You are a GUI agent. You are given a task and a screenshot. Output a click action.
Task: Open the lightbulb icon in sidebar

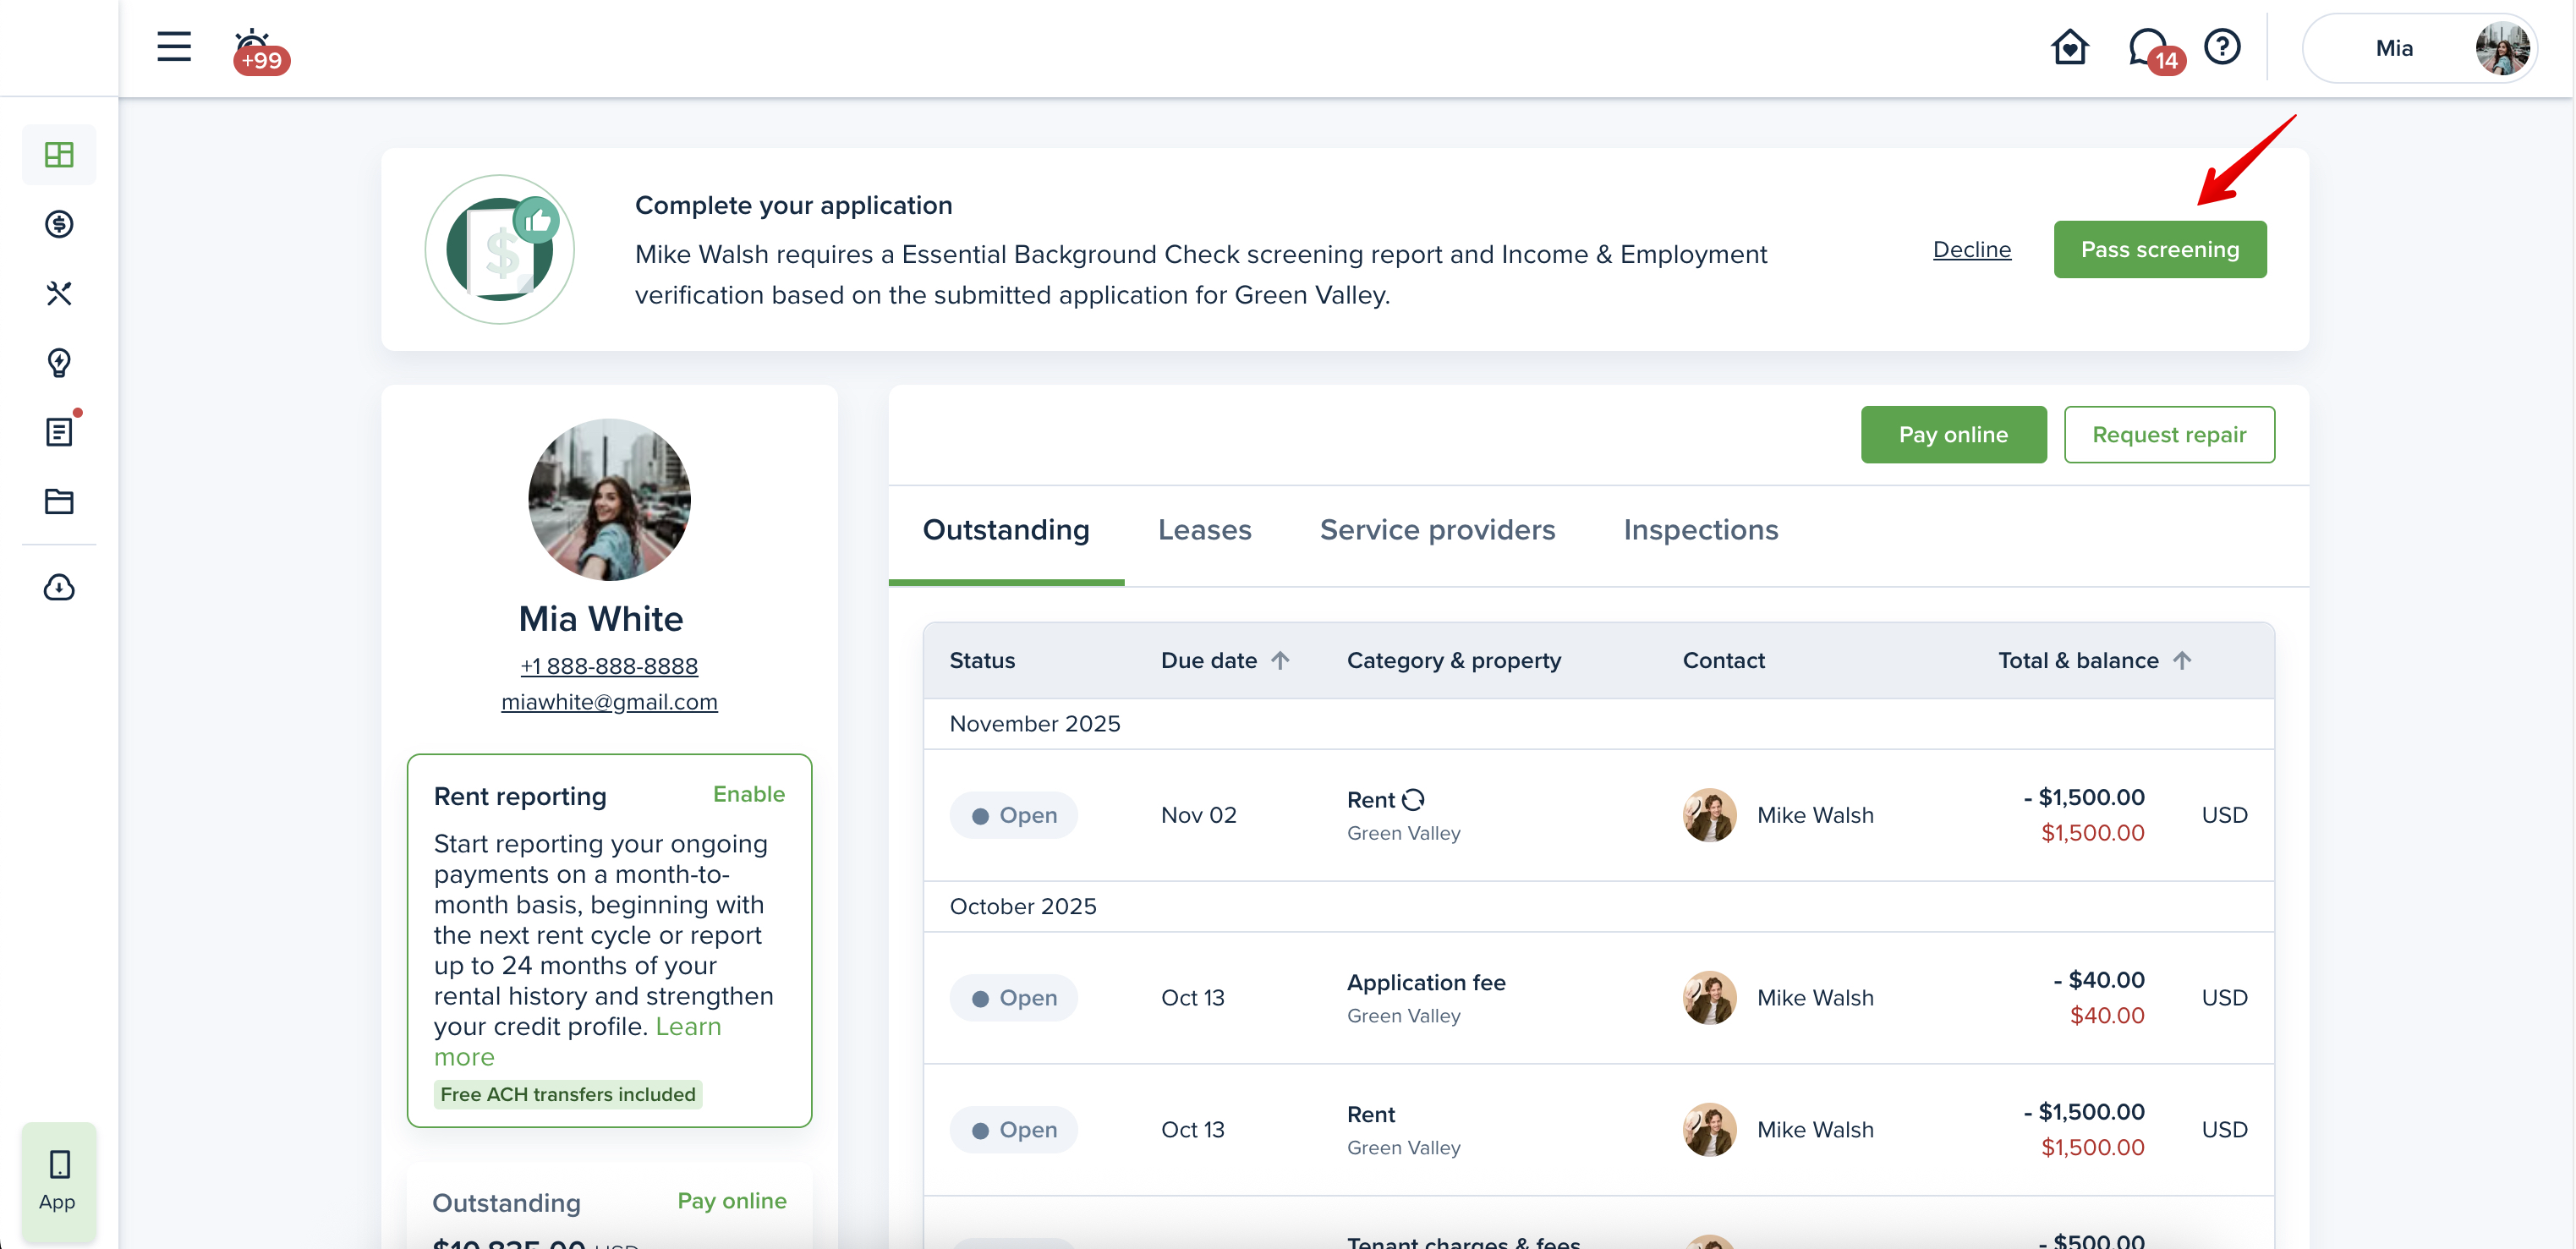click(59, 362)
